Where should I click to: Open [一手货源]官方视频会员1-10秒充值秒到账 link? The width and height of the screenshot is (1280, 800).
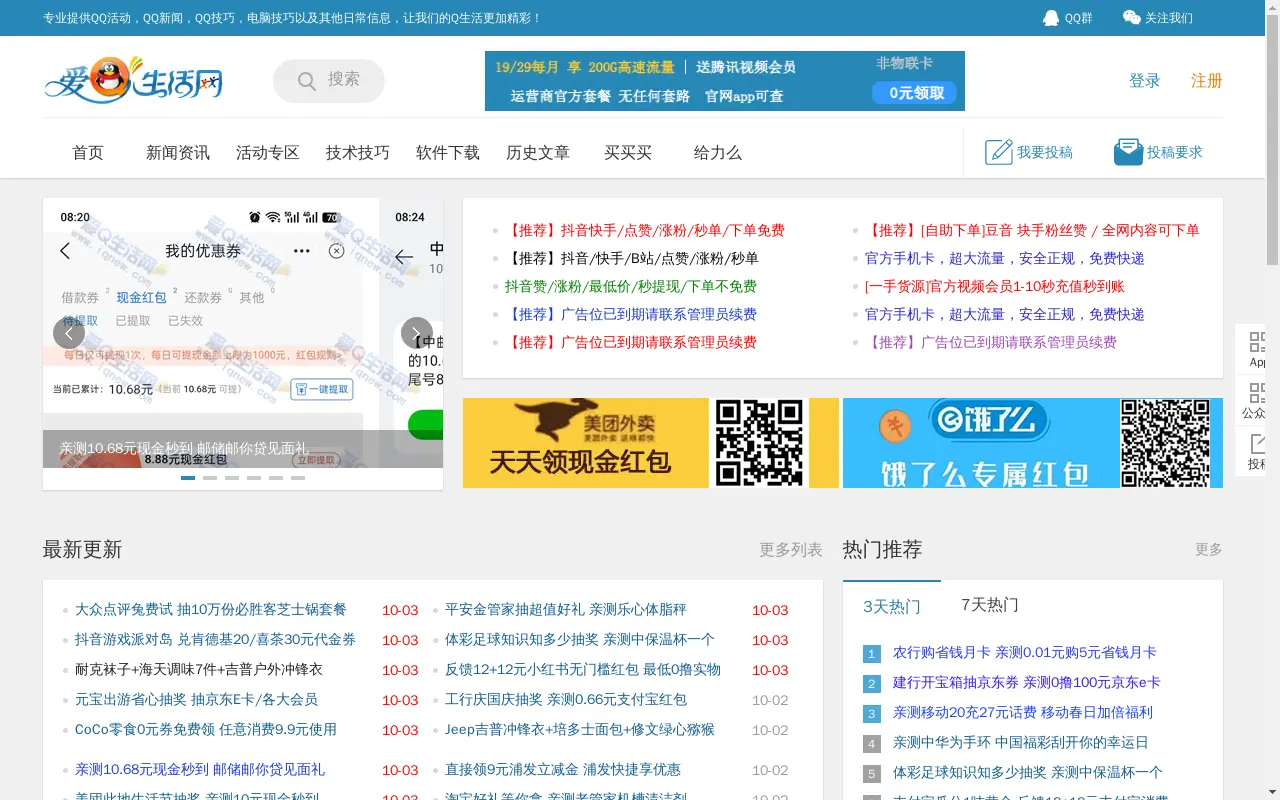pos(995,286)
